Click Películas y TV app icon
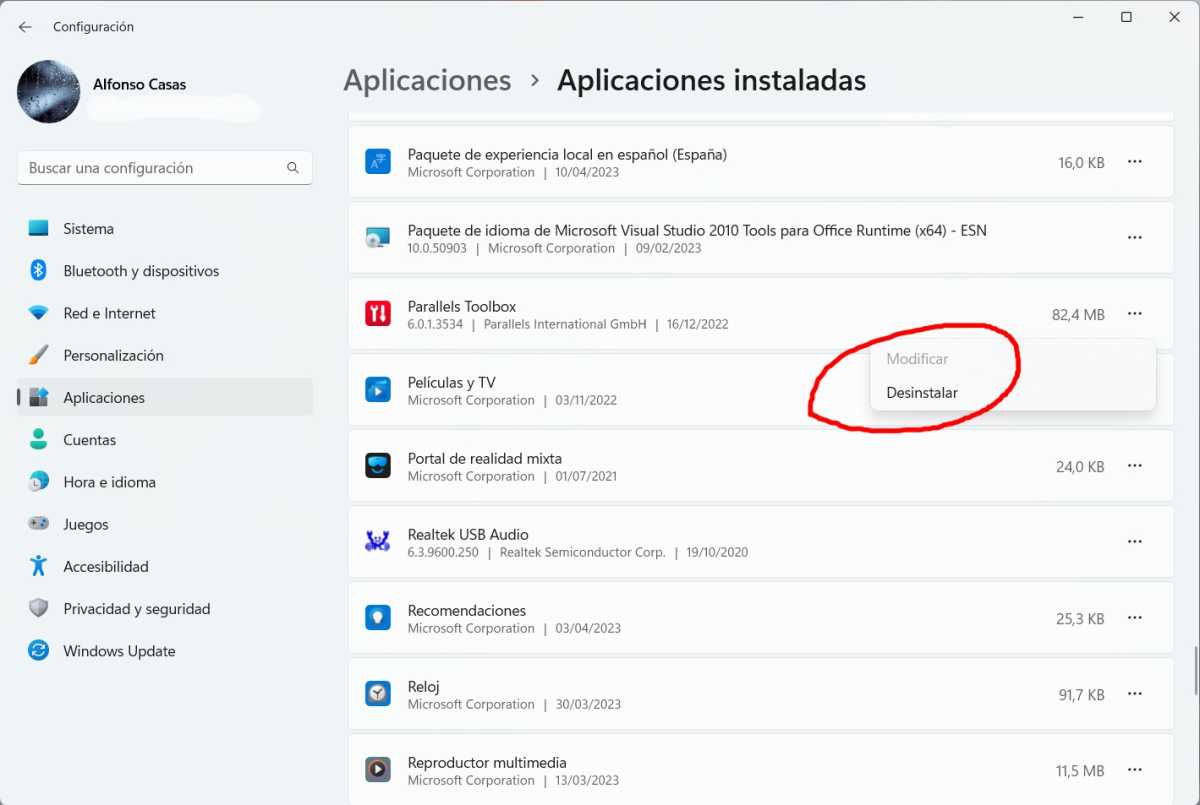Image resolution: width=1200 pixels, height=805 pixels. tap(378, 390)
